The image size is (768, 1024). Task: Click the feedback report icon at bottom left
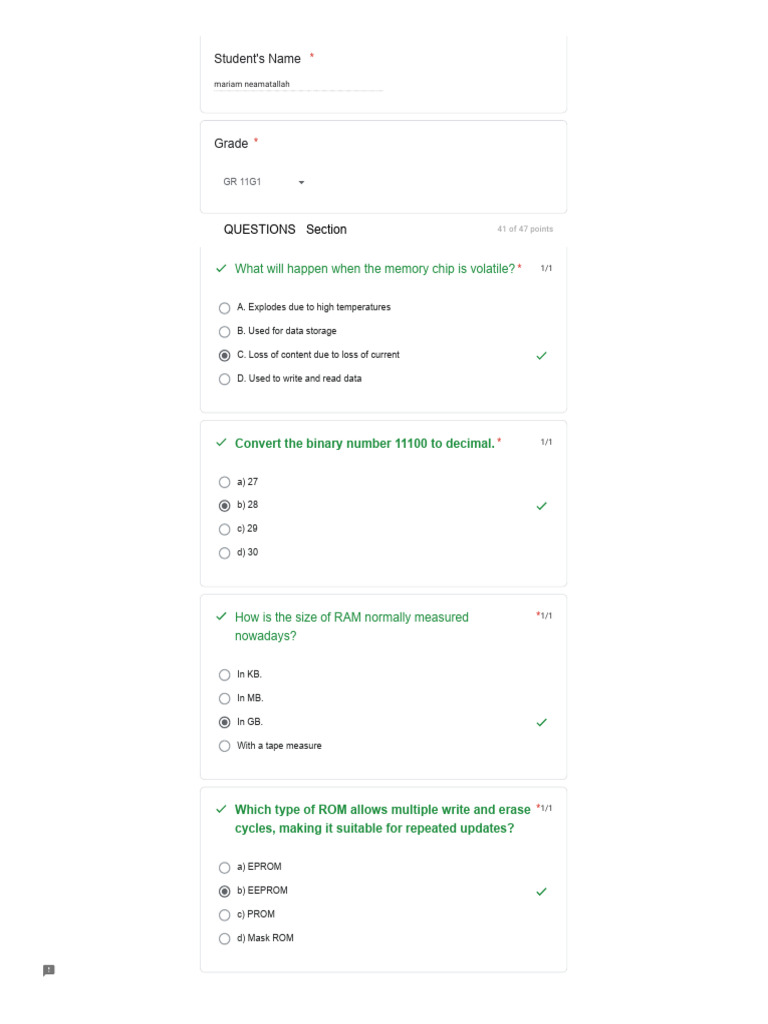[x=49, y=970]
